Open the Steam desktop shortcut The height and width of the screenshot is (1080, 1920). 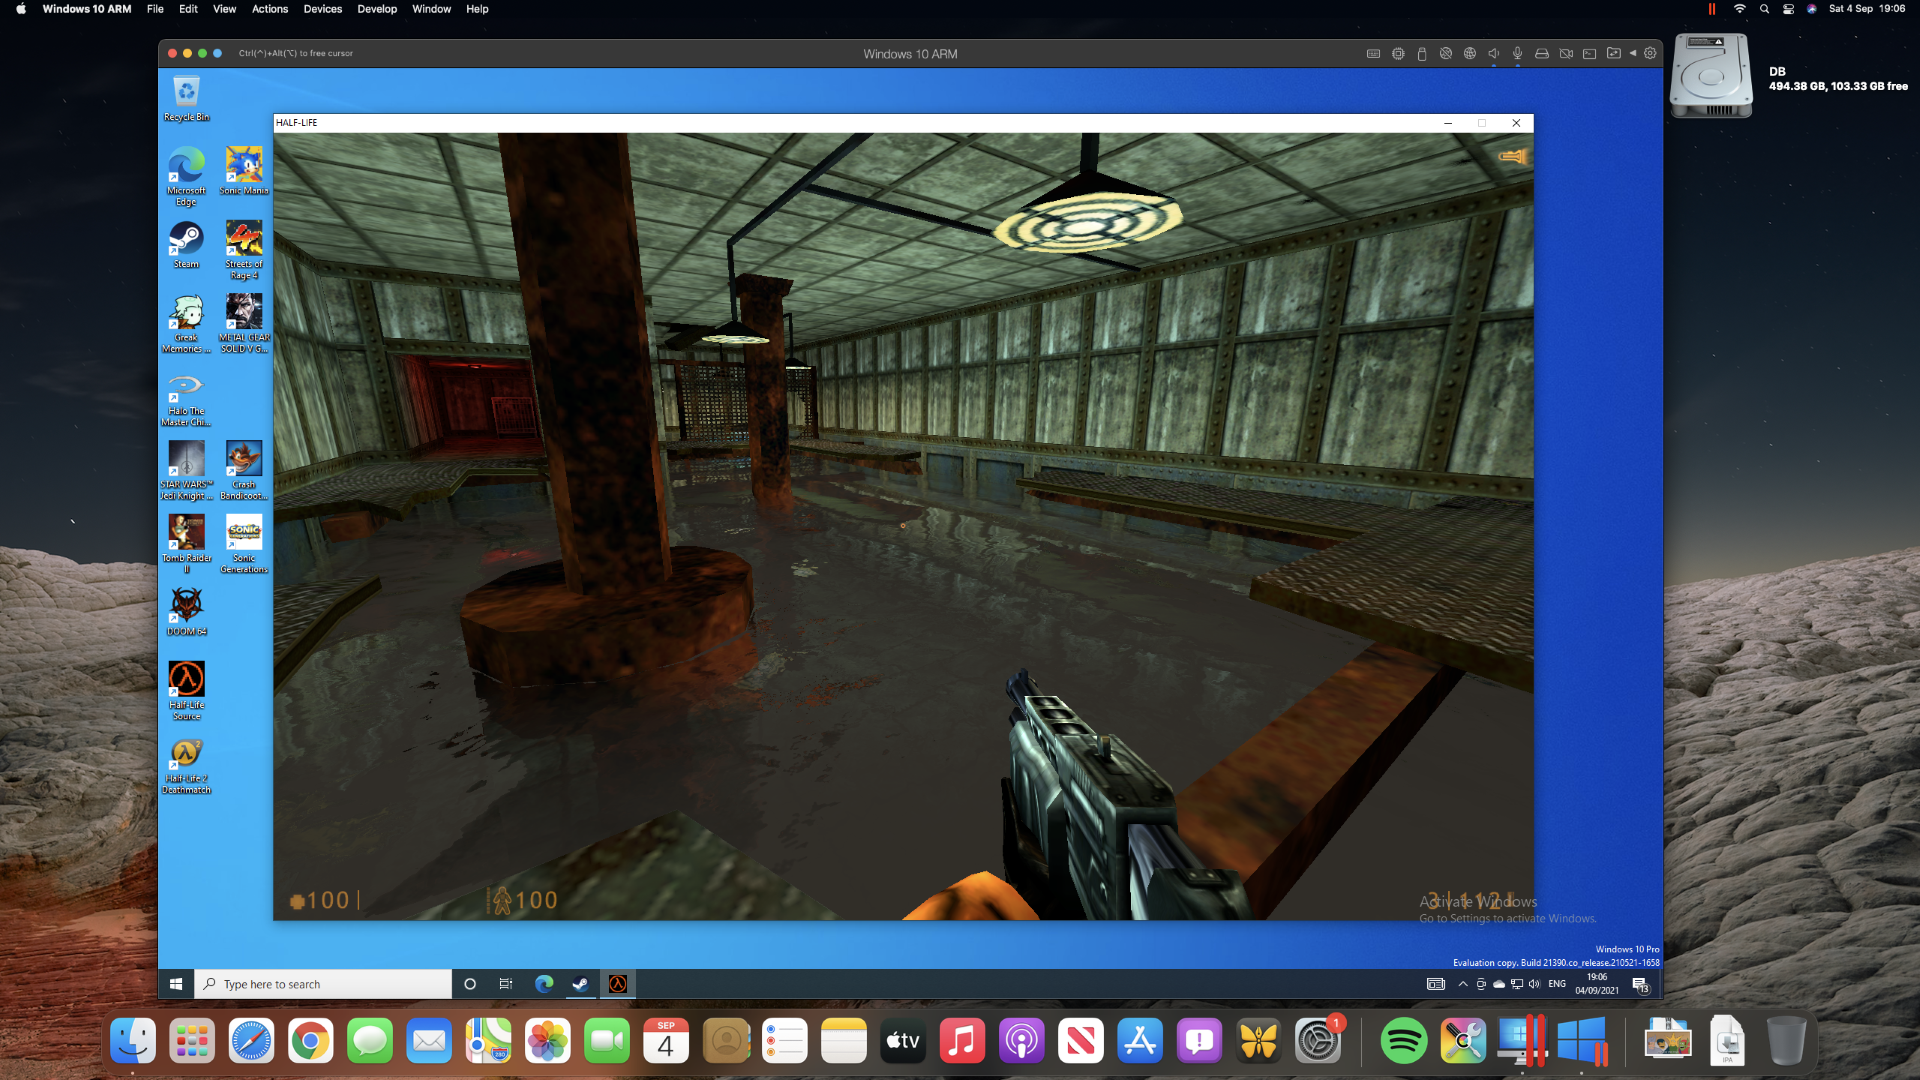click(x=186, y=245)
